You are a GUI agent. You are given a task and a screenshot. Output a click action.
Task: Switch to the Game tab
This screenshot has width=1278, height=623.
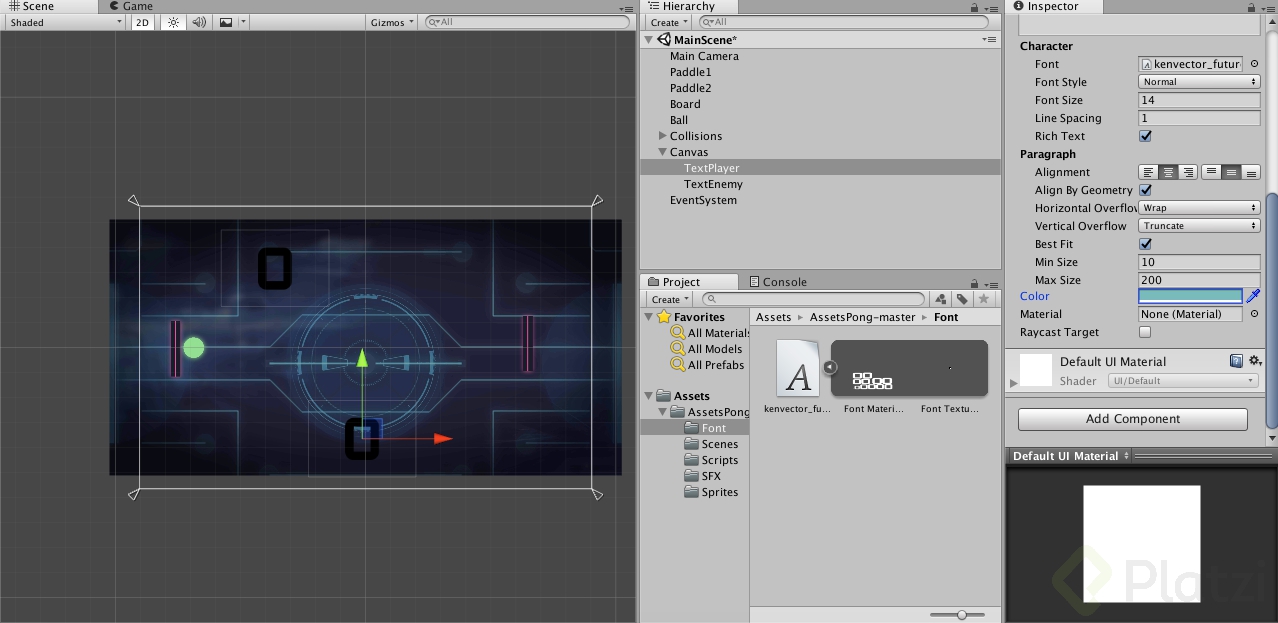[x=129, y=6]
